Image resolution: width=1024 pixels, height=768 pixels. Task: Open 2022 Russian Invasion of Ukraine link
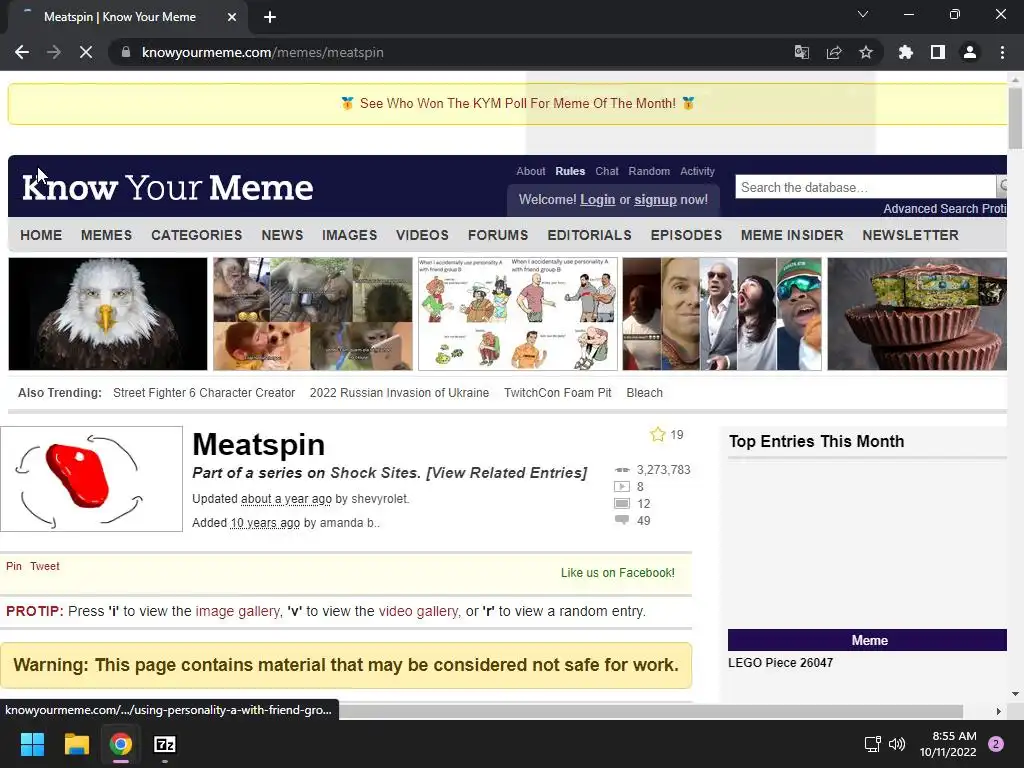(x=399, y=392)
